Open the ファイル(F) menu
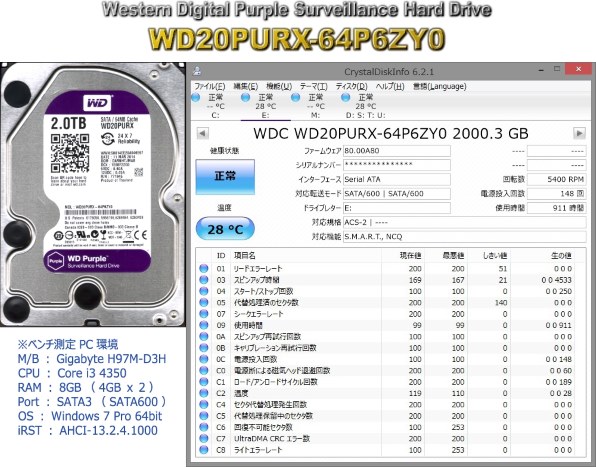 [x=210, y=86]
